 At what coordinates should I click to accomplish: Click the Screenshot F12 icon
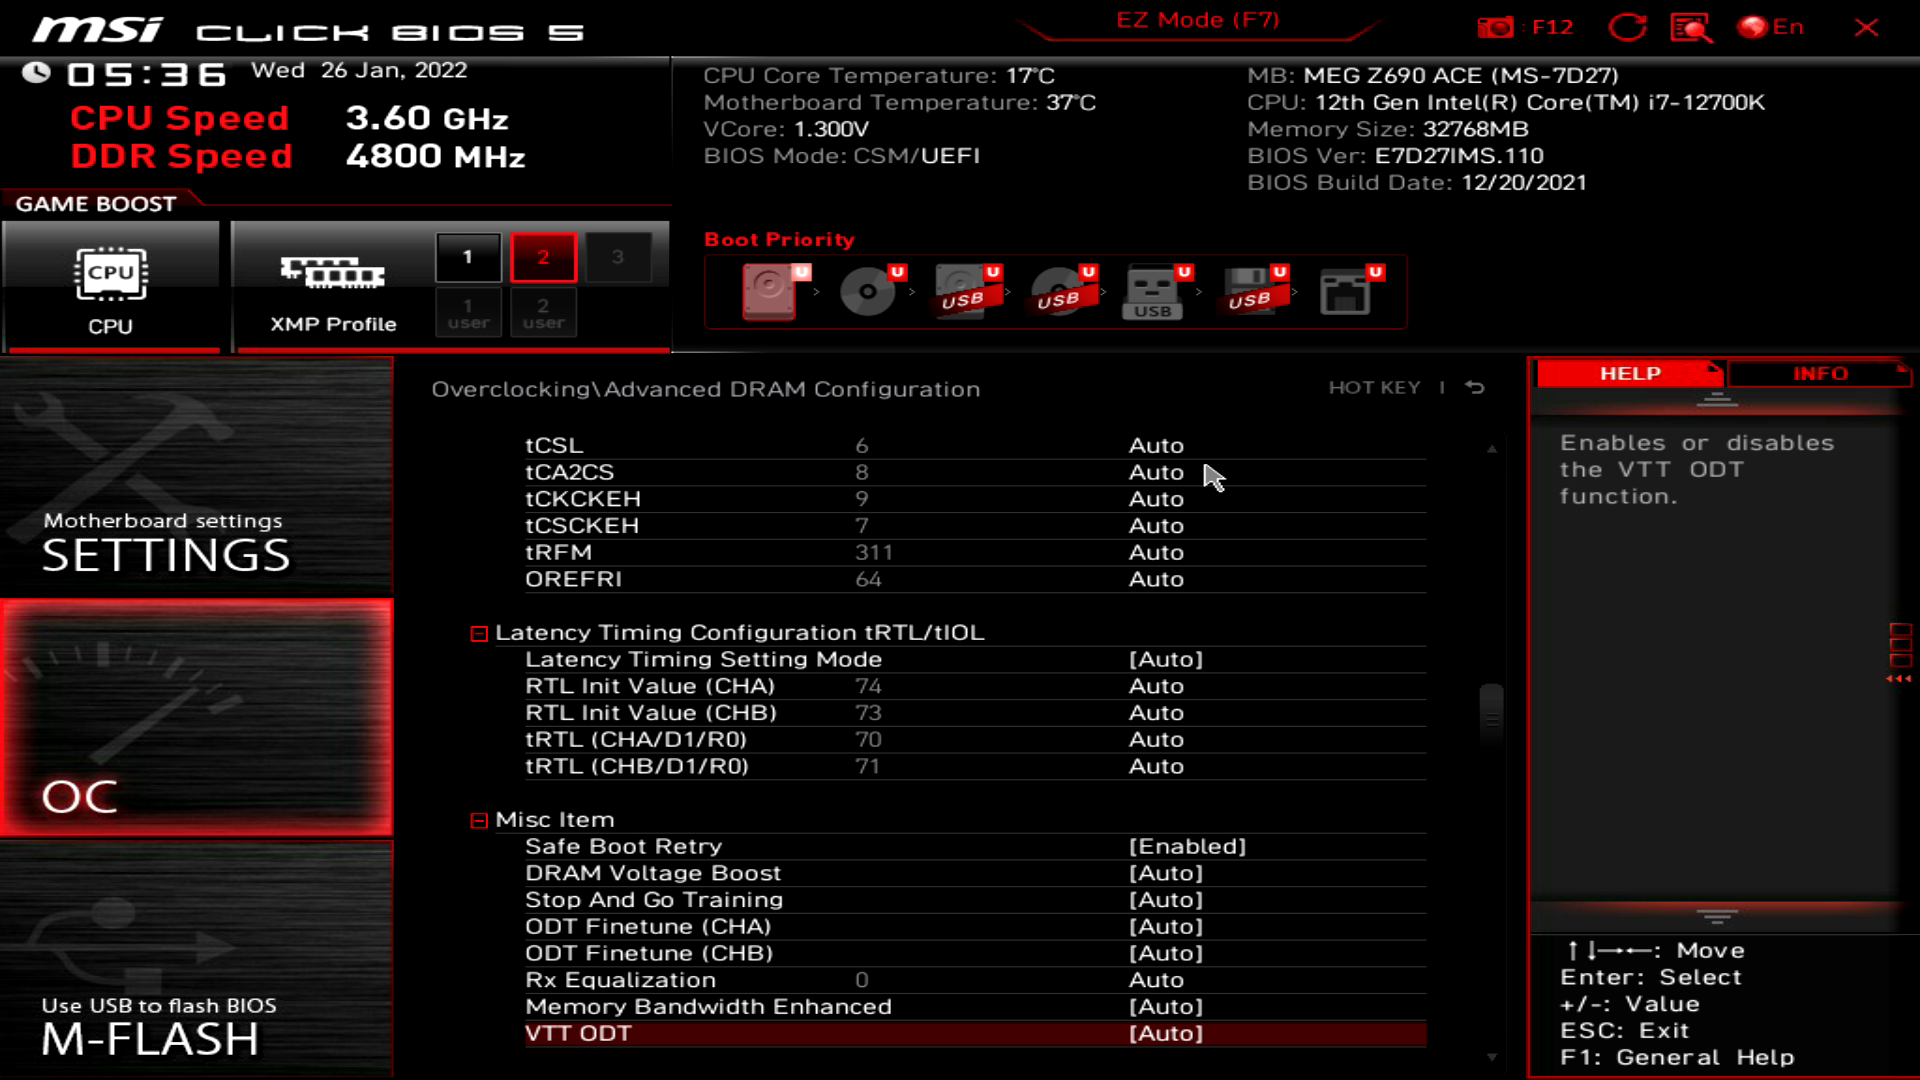1498,26
